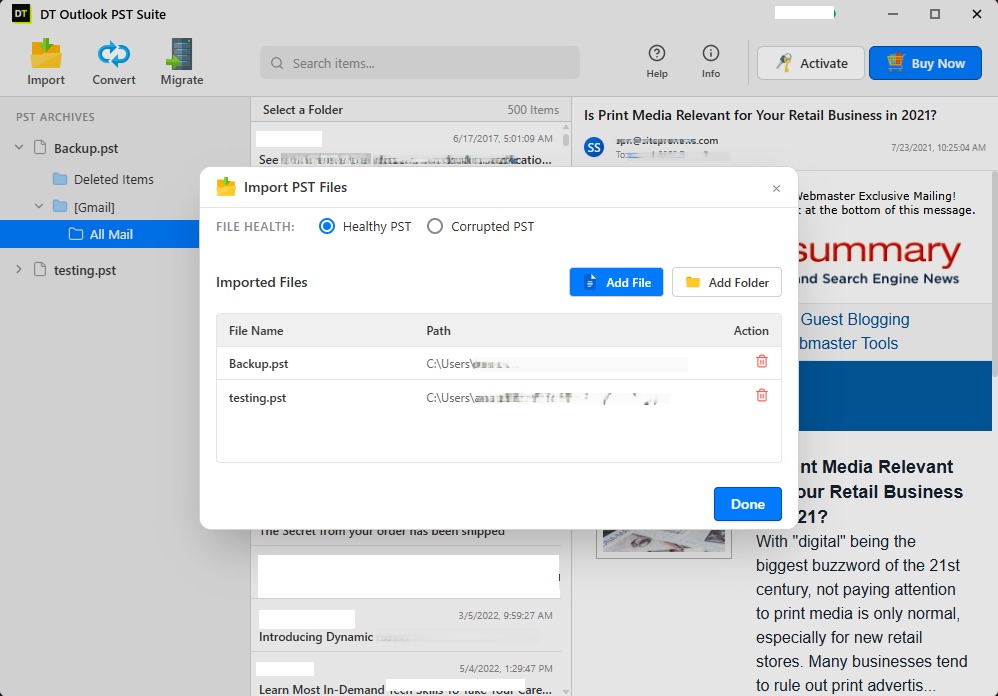This screenshot has height=696, width=998.
Task: Select the Corrupted PST radio button
Action: coord(435,226)
